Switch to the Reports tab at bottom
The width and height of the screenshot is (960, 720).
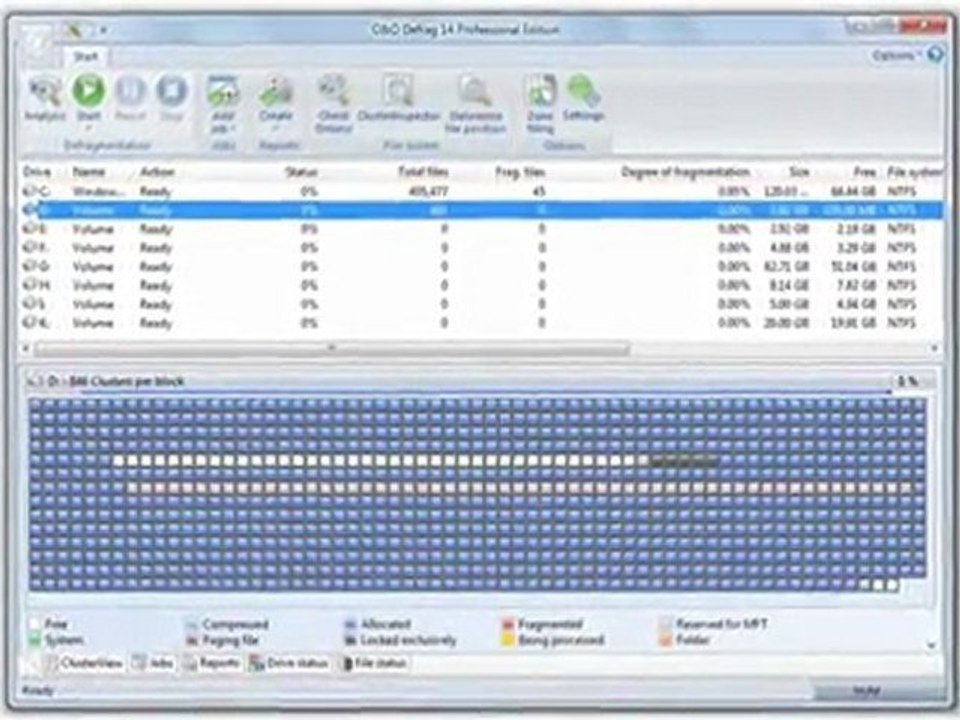click(211, 663)
